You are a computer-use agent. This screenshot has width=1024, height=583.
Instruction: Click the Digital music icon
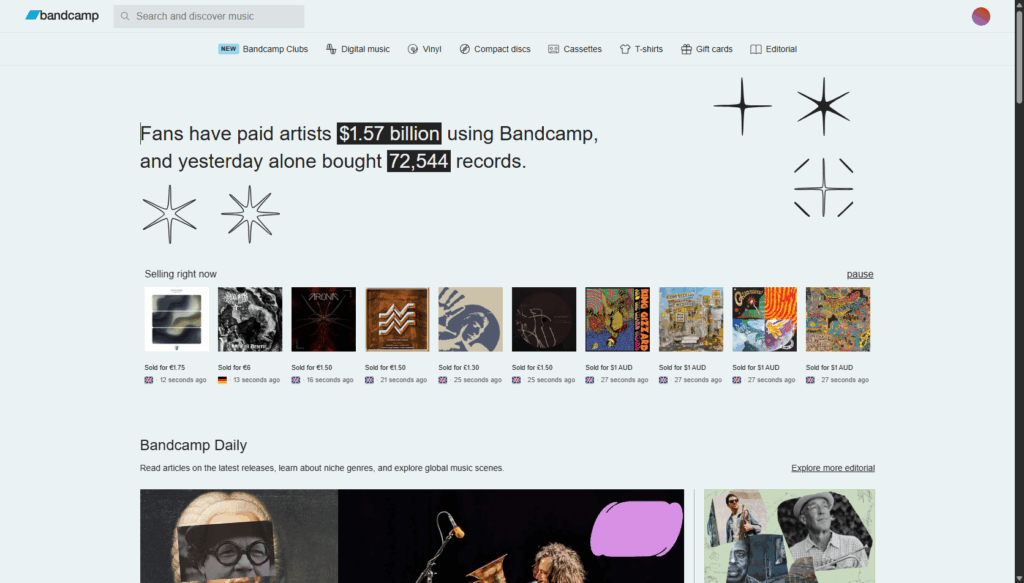click(x=331, y=49)
